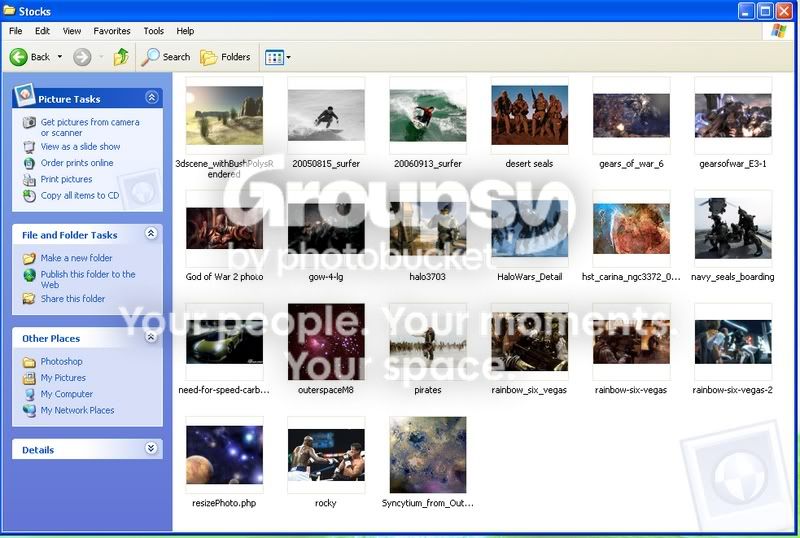This screenshot has width=800, height=538.
Task: Select the outerspaceM8 thumbnail
Action: click(x=326, y=342)
